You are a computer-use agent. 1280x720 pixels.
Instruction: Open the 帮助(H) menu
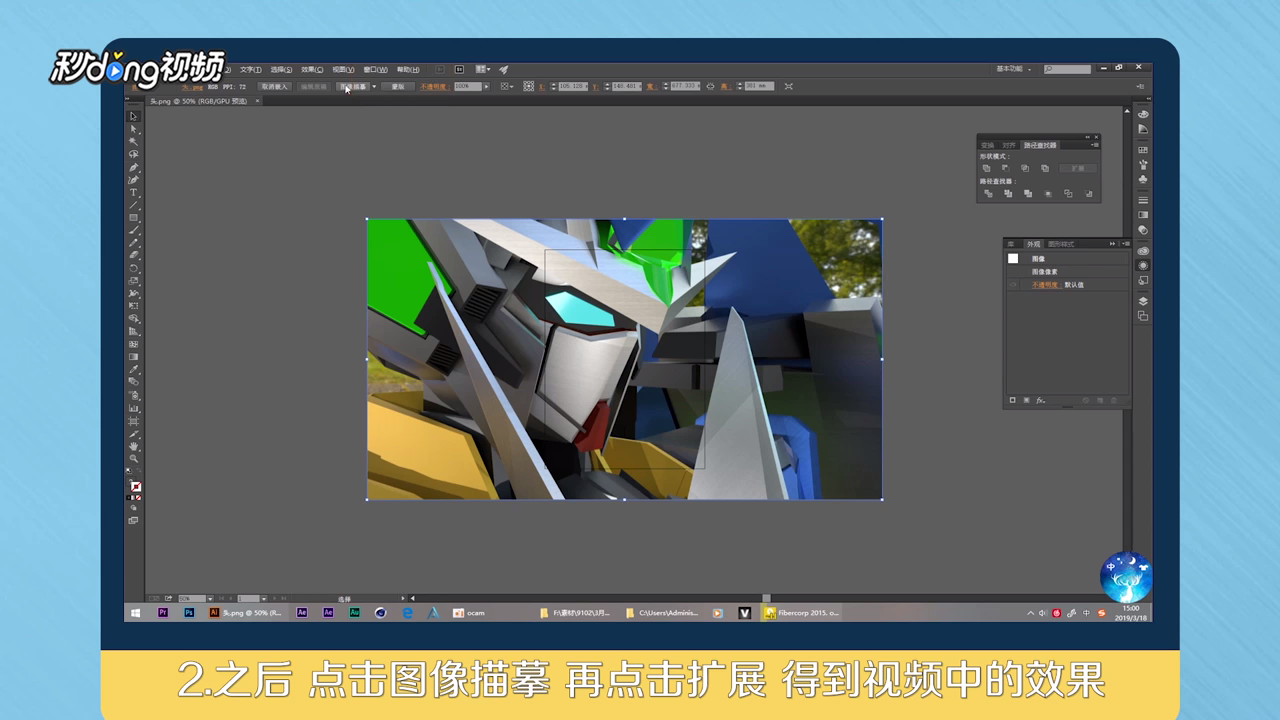(x=408, y=70)
